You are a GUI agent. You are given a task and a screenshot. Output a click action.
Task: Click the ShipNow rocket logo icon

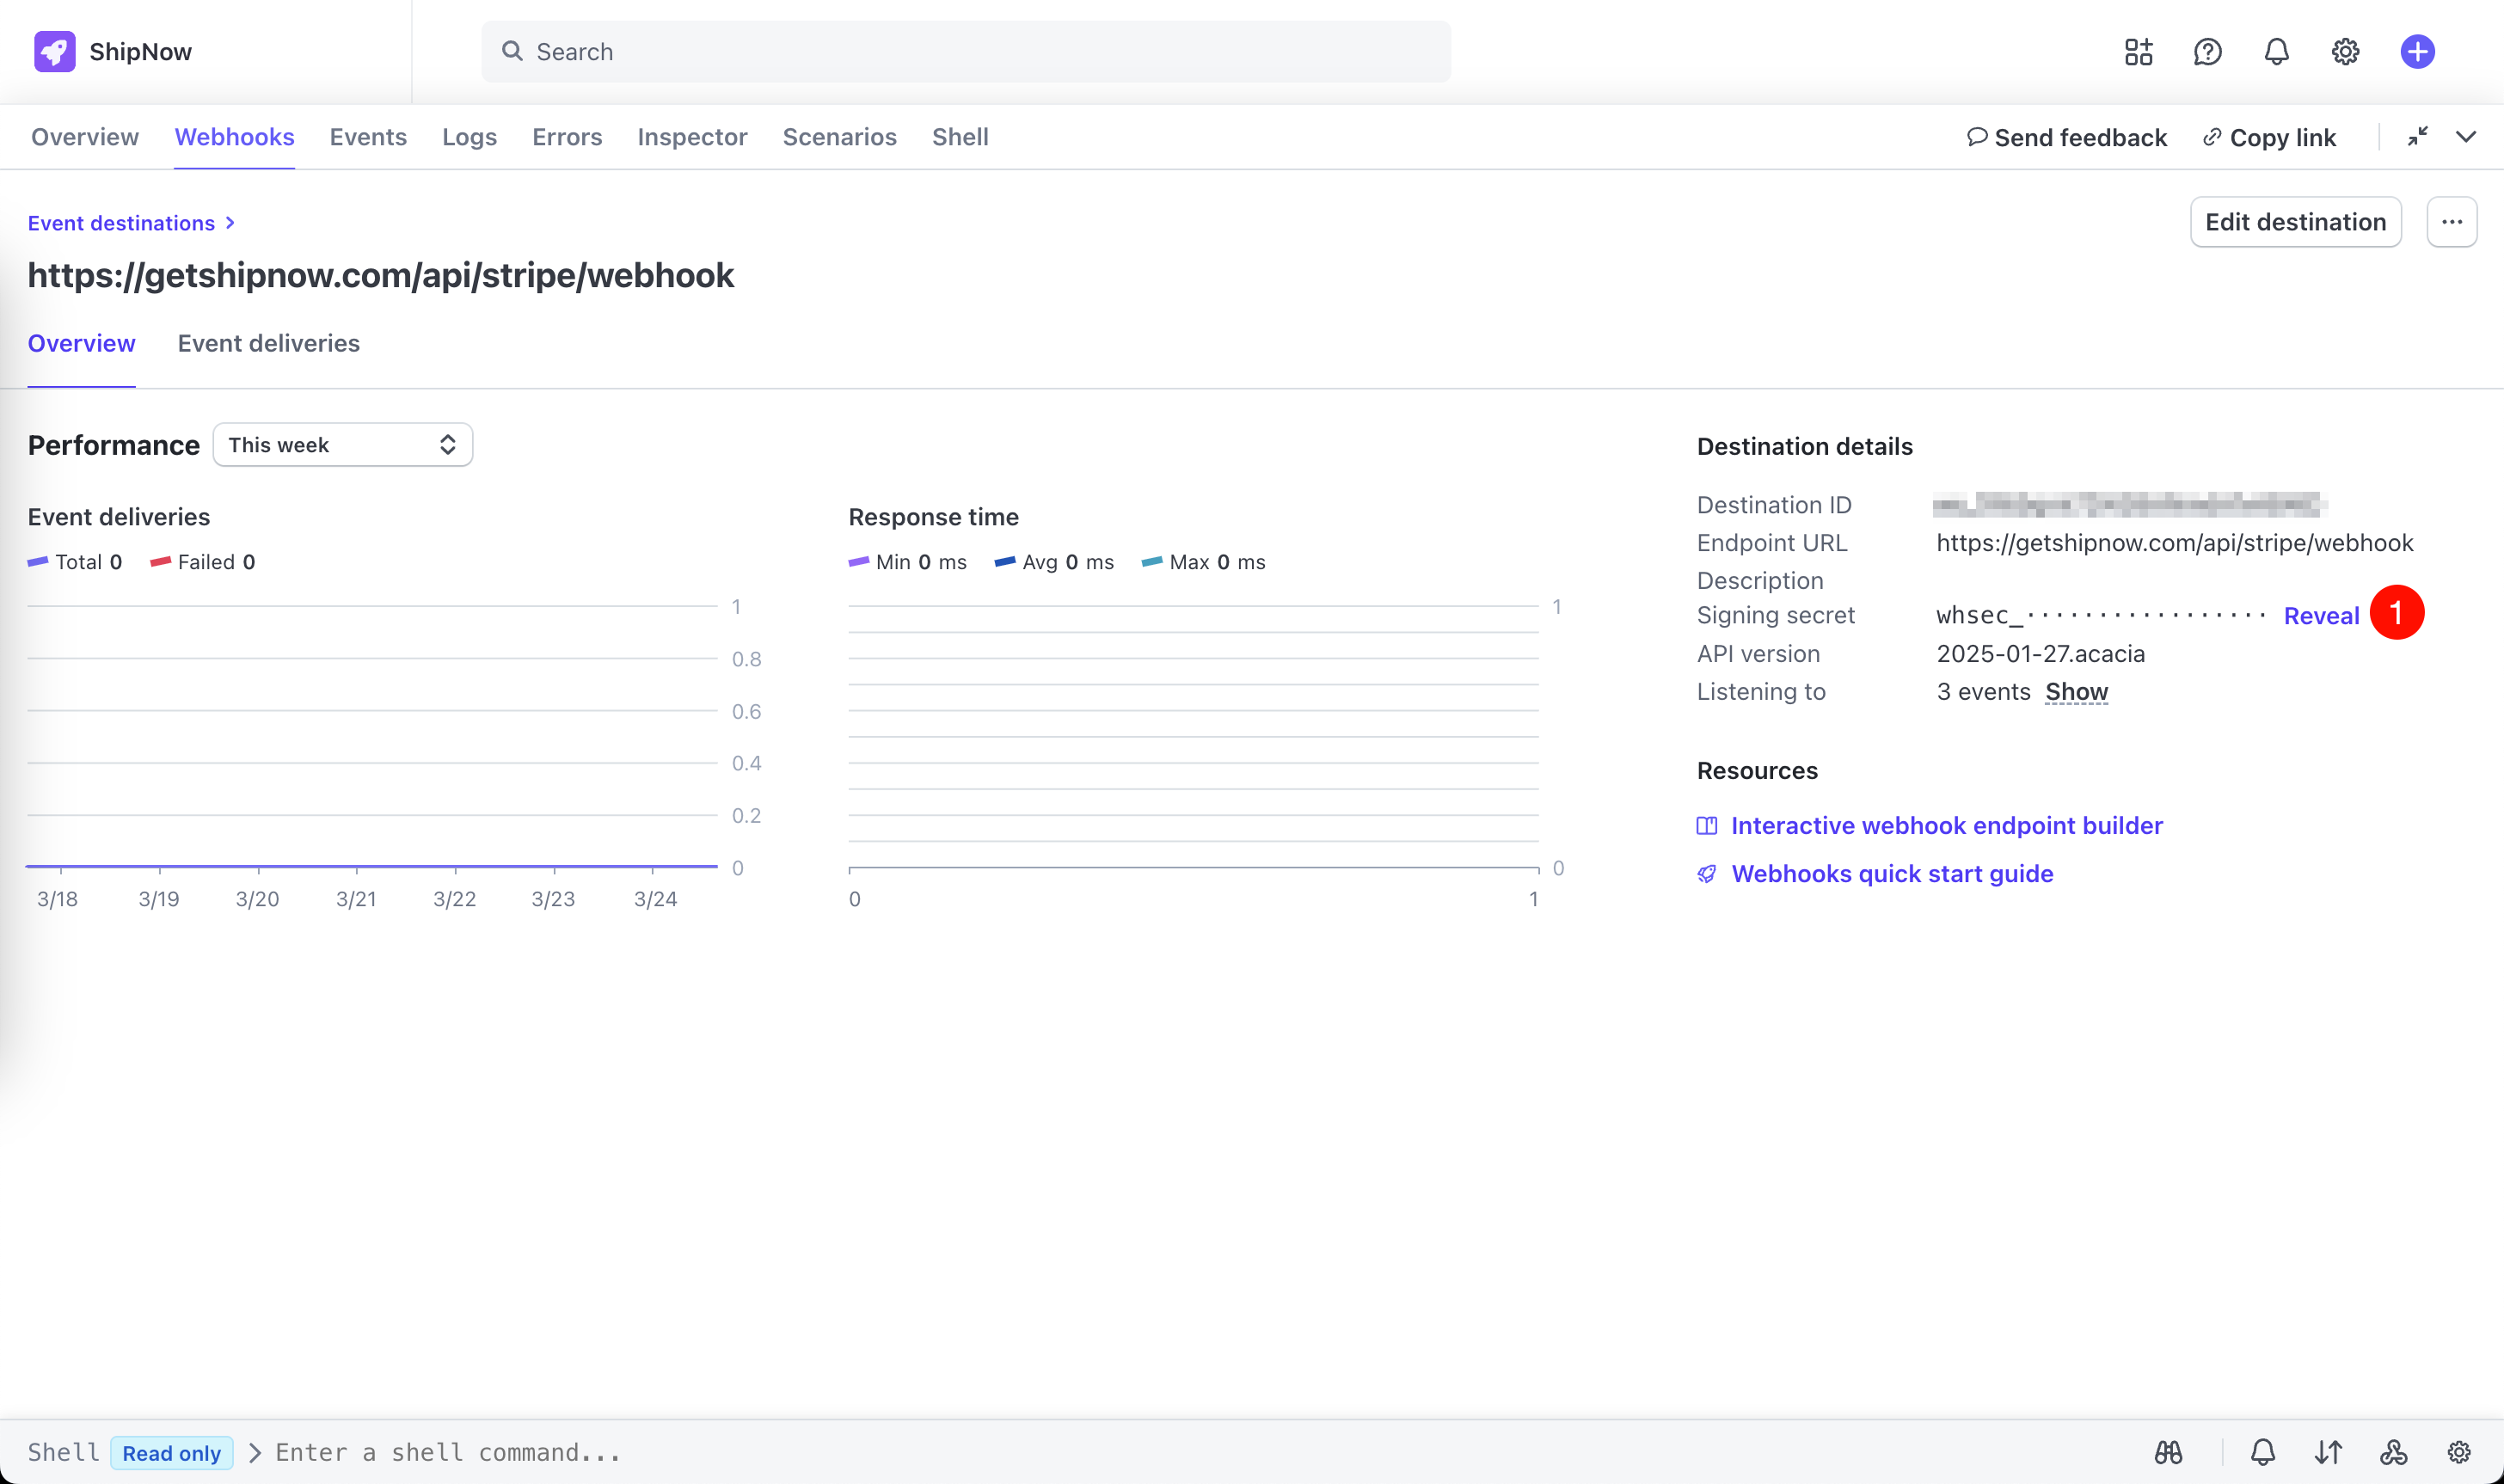54,51
